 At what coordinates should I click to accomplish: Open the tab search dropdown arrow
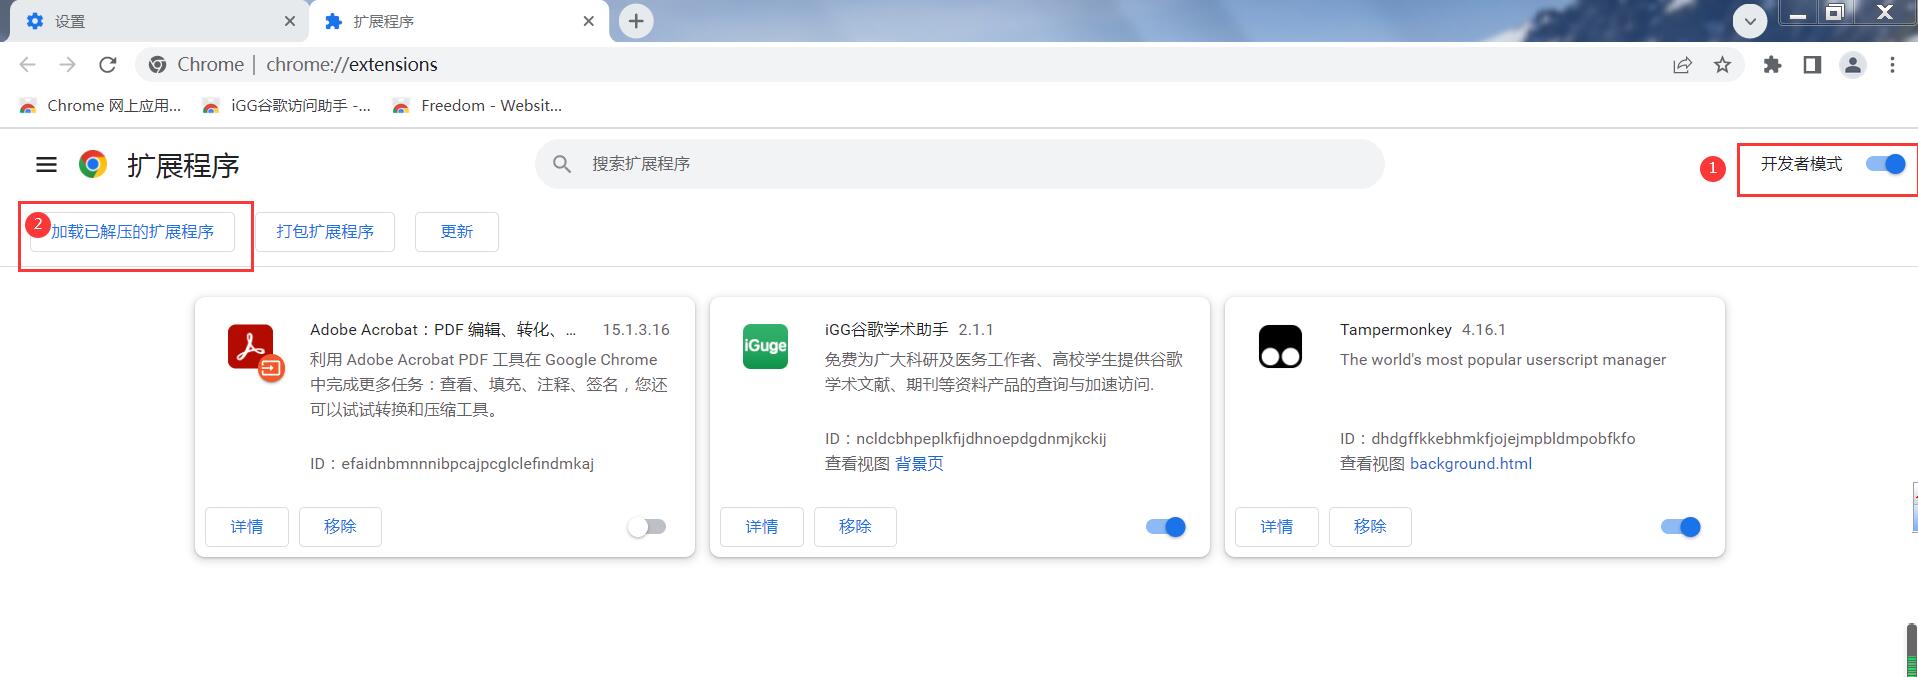coord(1750,21)
